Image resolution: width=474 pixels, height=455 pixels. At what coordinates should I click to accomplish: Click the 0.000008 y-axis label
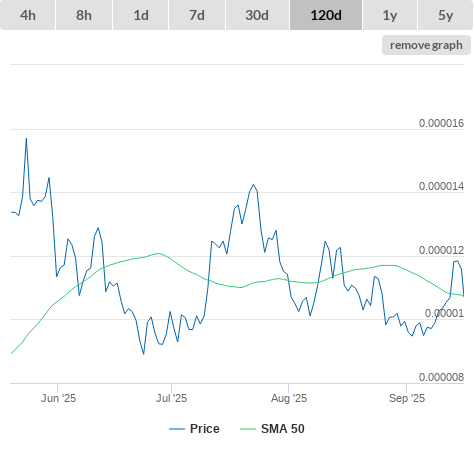441,377
